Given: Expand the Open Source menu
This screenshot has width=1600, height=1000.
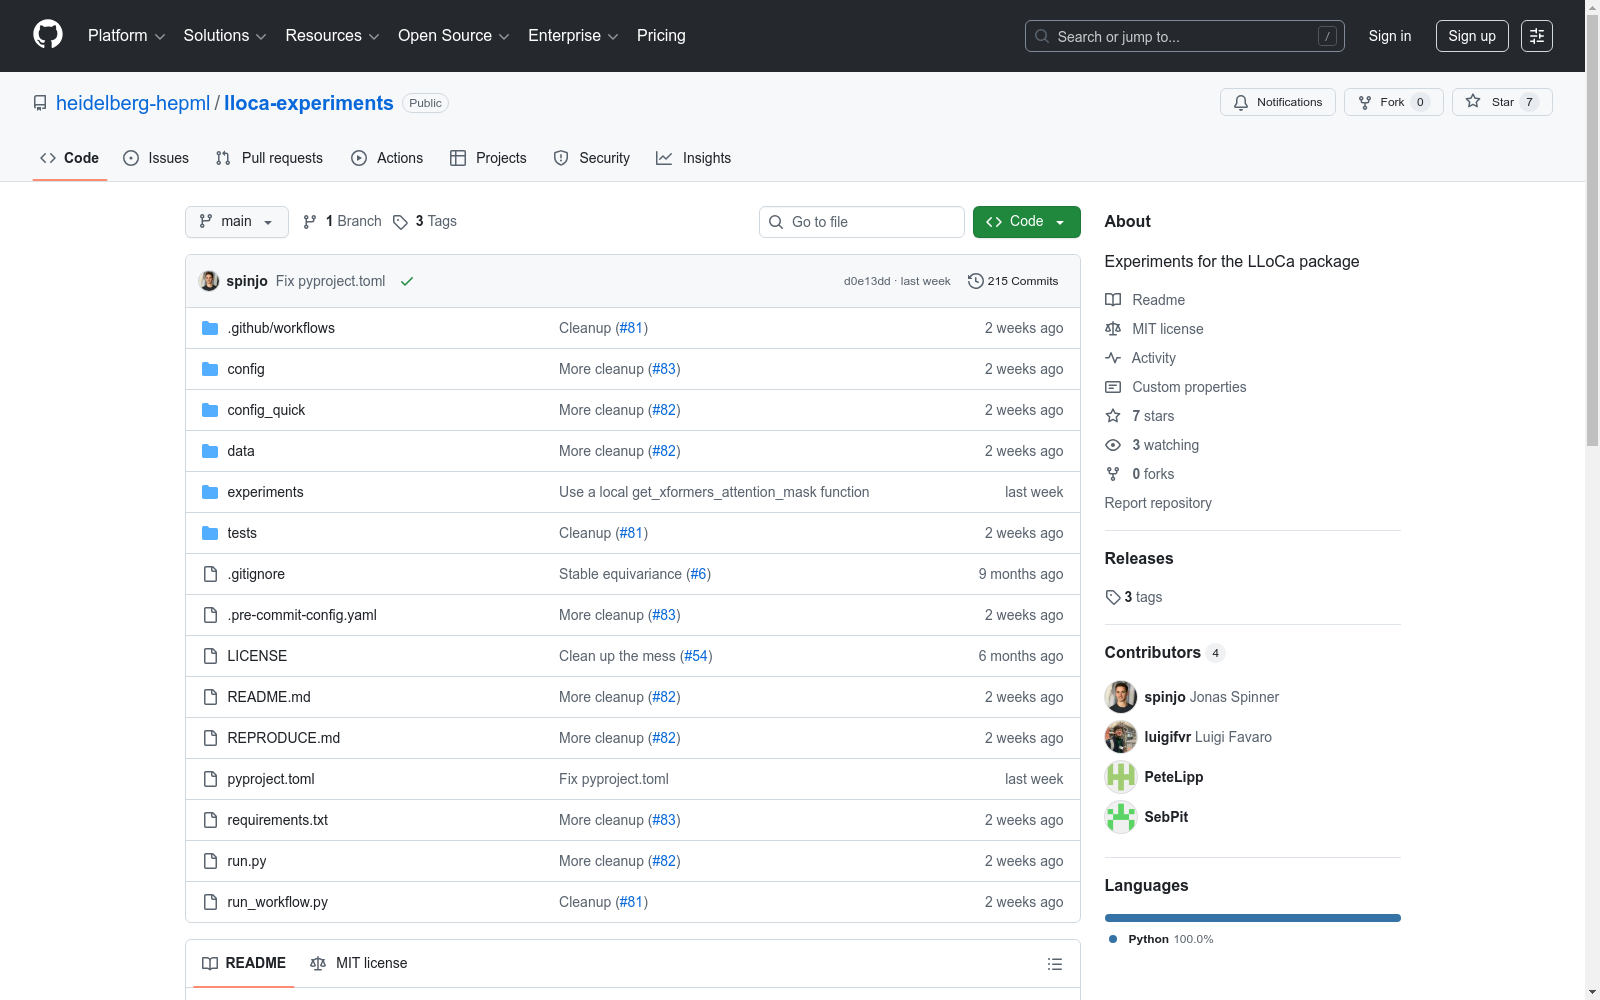Looking at the screenshot, I should tap(454, 36).
